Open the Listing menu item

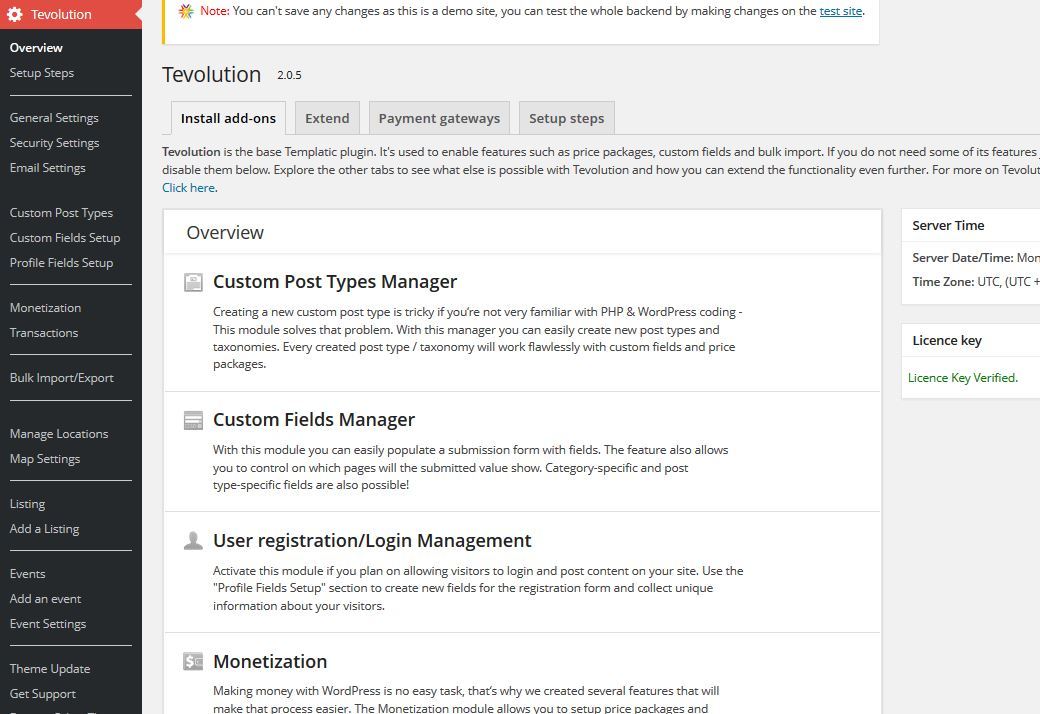pos(27,504)
